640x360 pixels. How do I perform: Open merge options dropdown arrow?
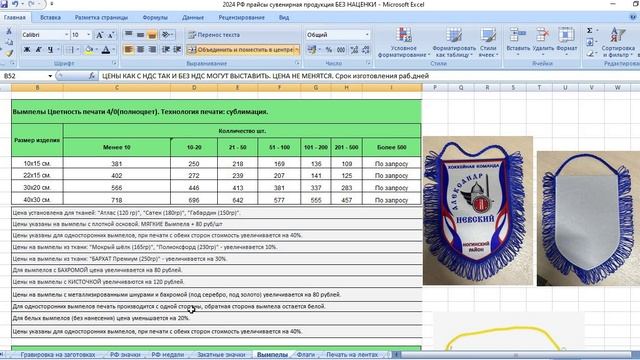click(297, 50)
